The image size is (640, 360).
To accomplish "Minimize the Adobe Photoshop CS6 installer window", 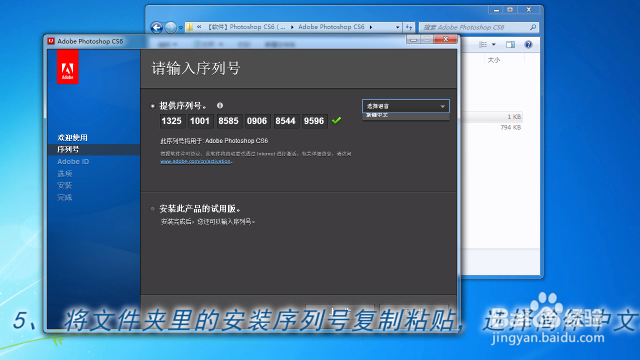I will pos(413,40).
